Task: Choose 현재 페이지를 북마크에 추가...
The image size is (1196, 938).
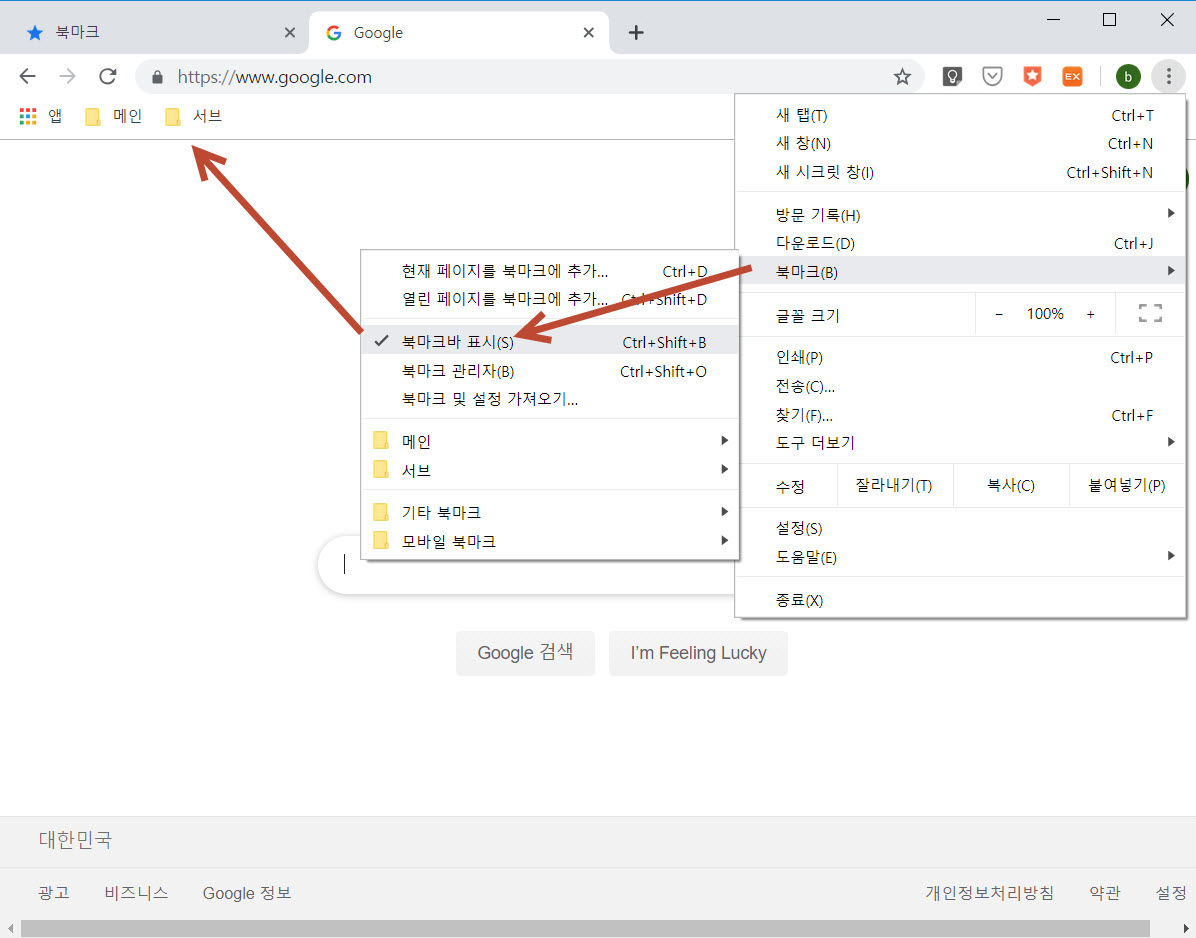Action: click(549, 271)
